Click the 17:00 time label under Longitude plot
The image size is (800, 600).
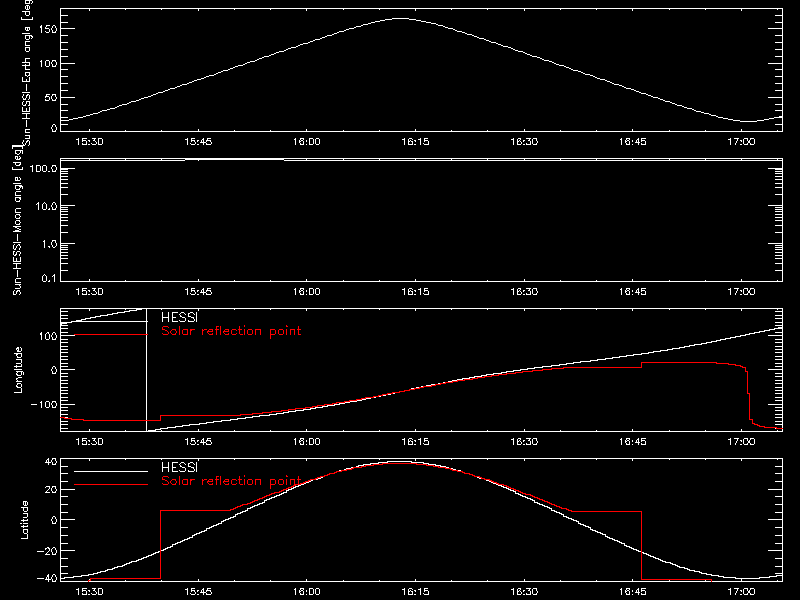coord(741,442)
